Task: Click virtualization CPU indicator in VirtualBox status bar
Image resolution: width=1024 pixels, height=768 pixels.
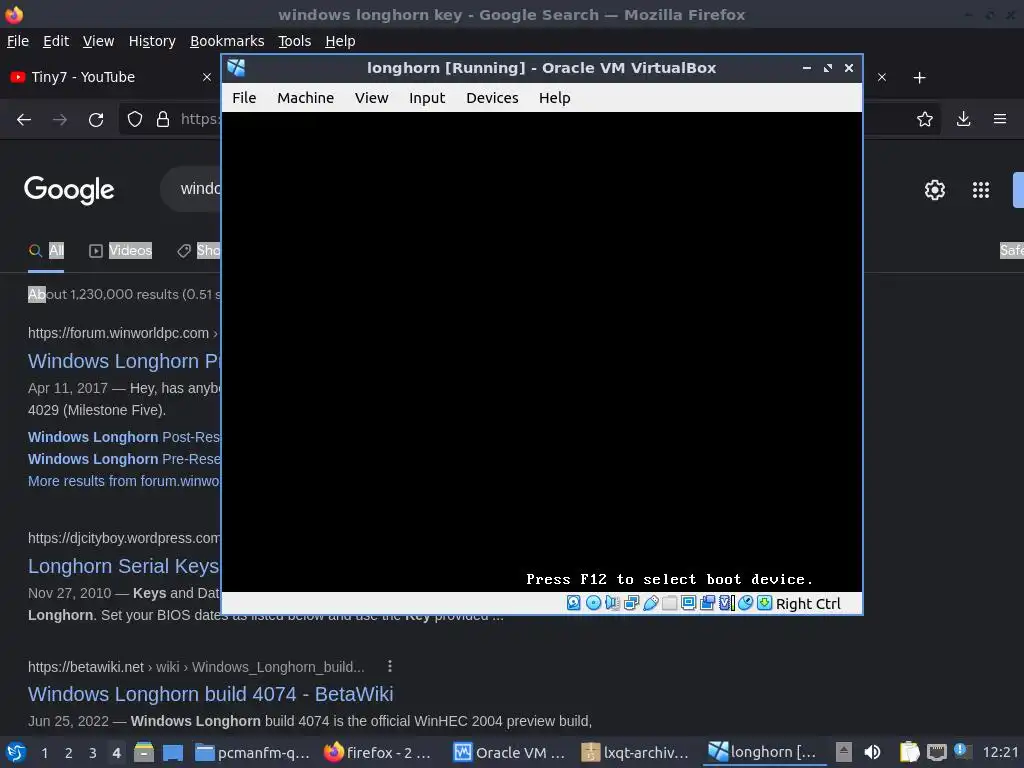Action: (726, 603)
